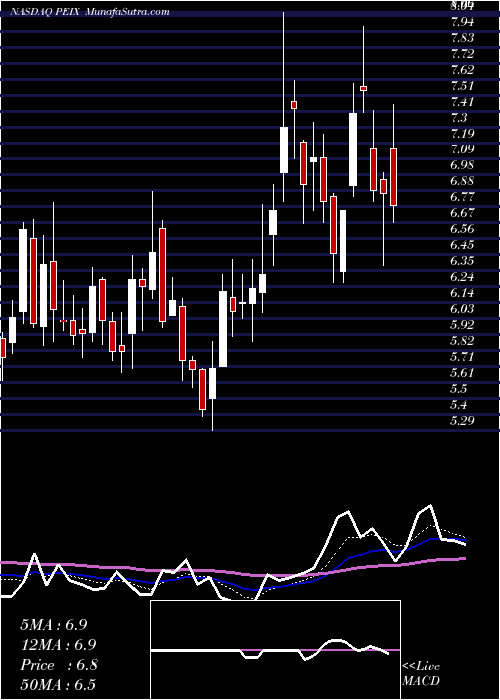Click the <<Live MACD label
The image size is (500, 700).
(421, 674)
